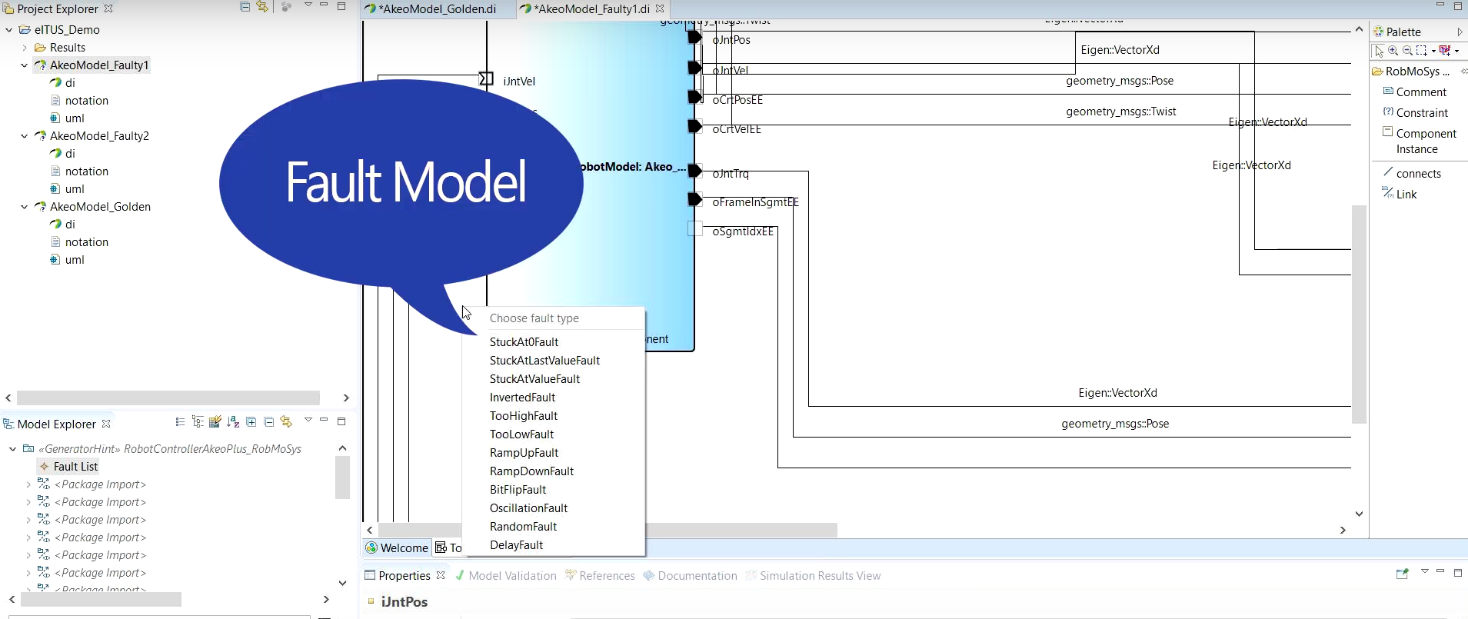Choose StuckAt0Fault from fault type menu
The width and height of the screenshot is (1468, 619).
pyautogui.click(x=523, y=342)
